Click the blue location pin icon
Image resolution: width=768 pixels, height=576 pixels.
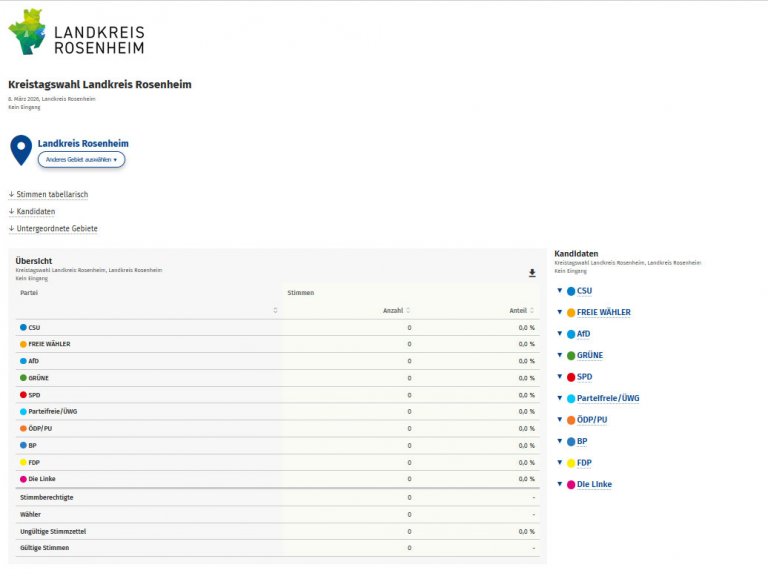pos(20,150)
